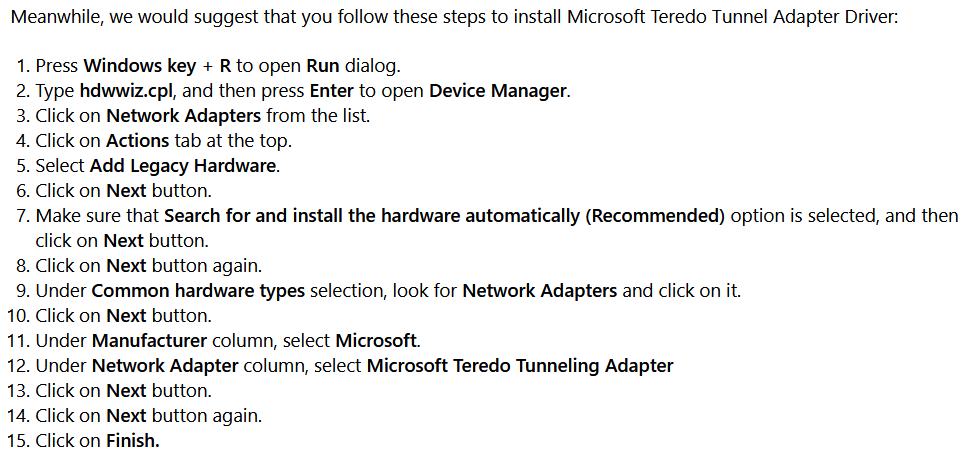
Task: Click the bold 'Run' word in step 1
Action: pyautogui.click(x=323, y=66)
